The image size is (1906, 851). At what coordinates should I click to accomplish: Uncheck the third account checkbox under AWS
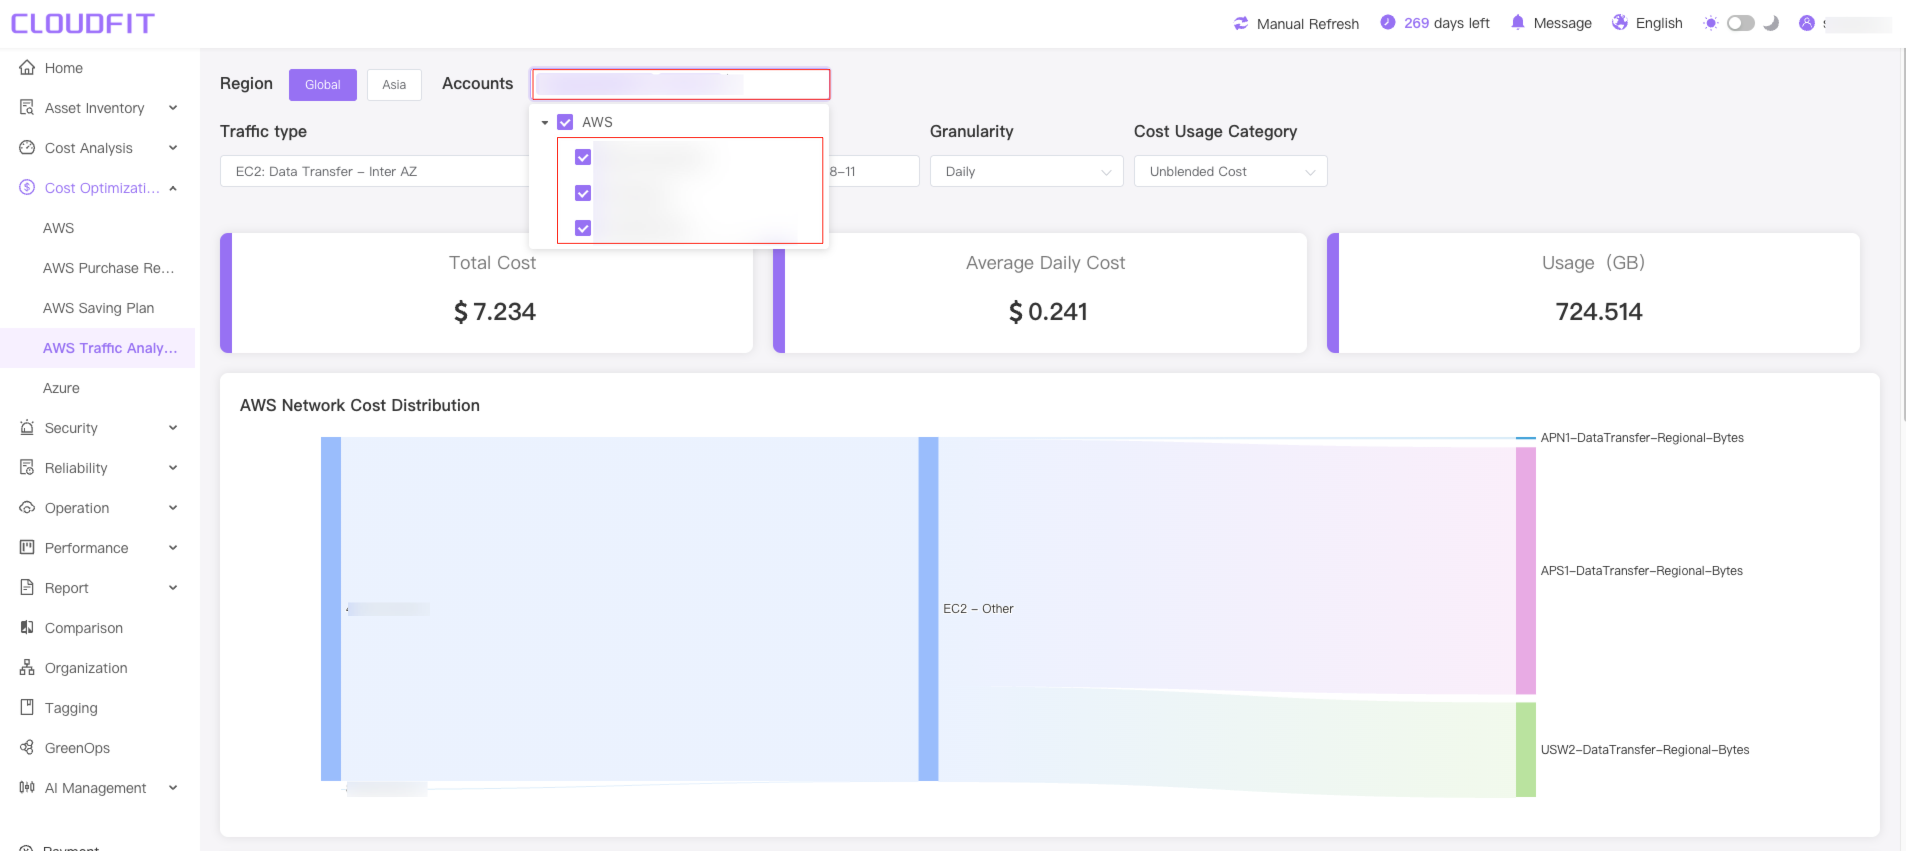pyautogui.click(x=583, y=228)
